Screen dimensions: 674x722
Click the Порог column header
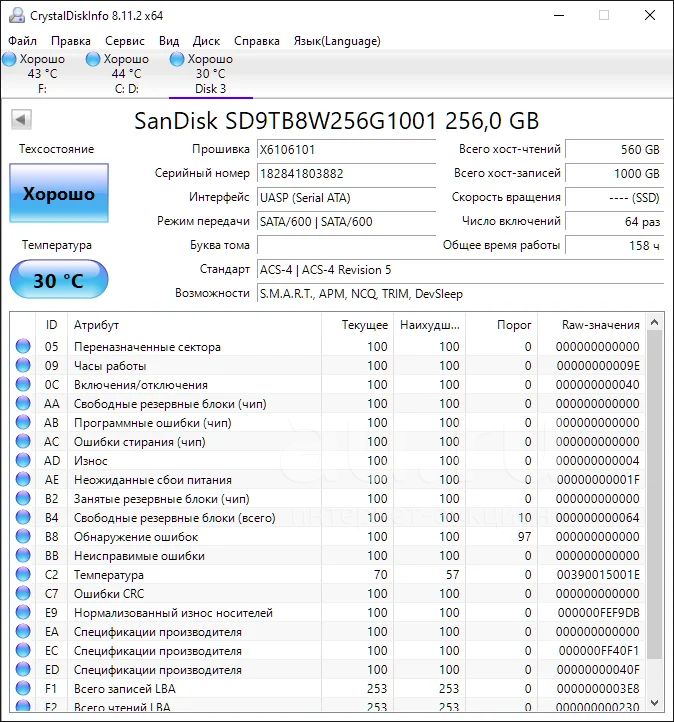(x=502, y=325)
